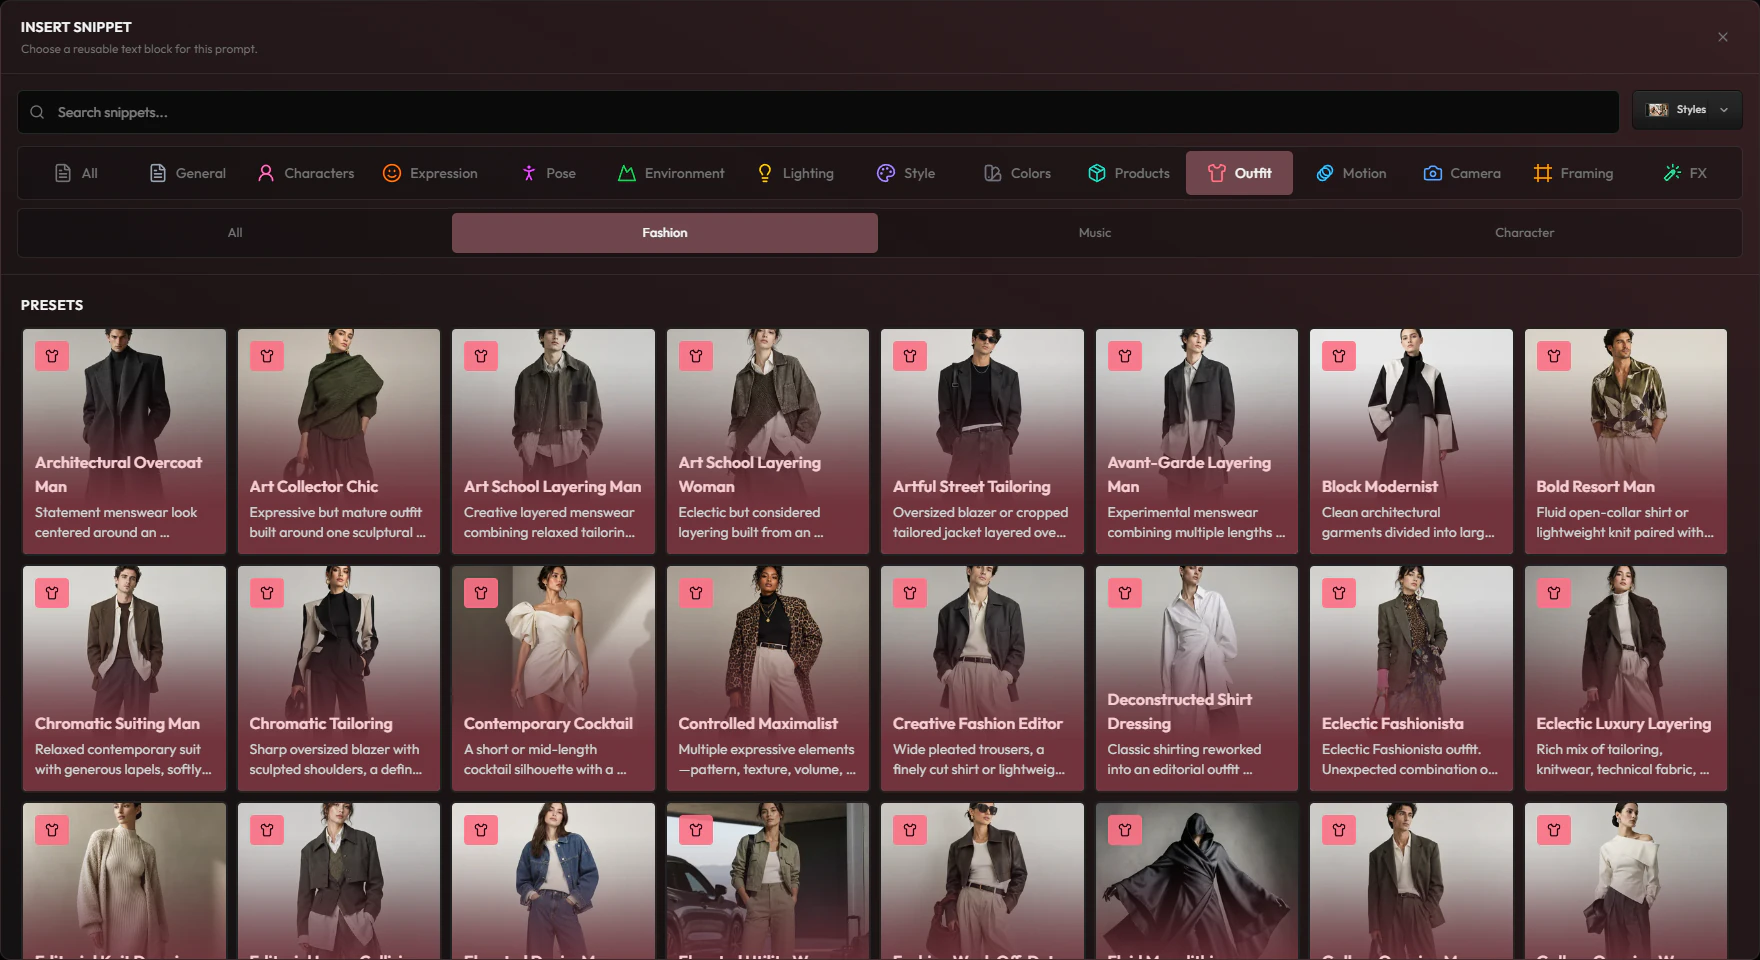The height and width of the screenshot is (960, 1760).
Task: Choose the Eclectic Fashionista preset
Action: coord(1411,678)
